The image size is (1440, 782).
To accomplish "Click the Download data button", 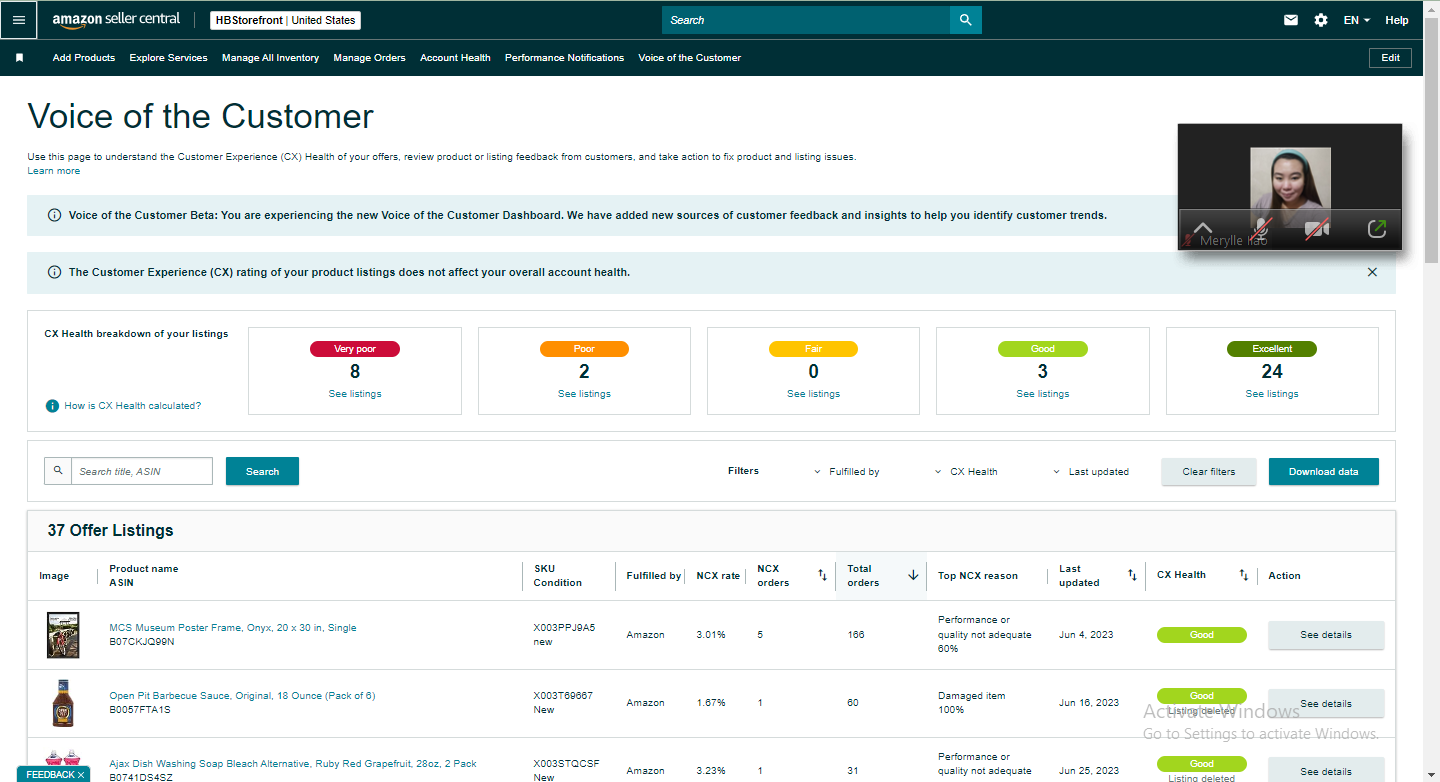I will [1324, 472].
